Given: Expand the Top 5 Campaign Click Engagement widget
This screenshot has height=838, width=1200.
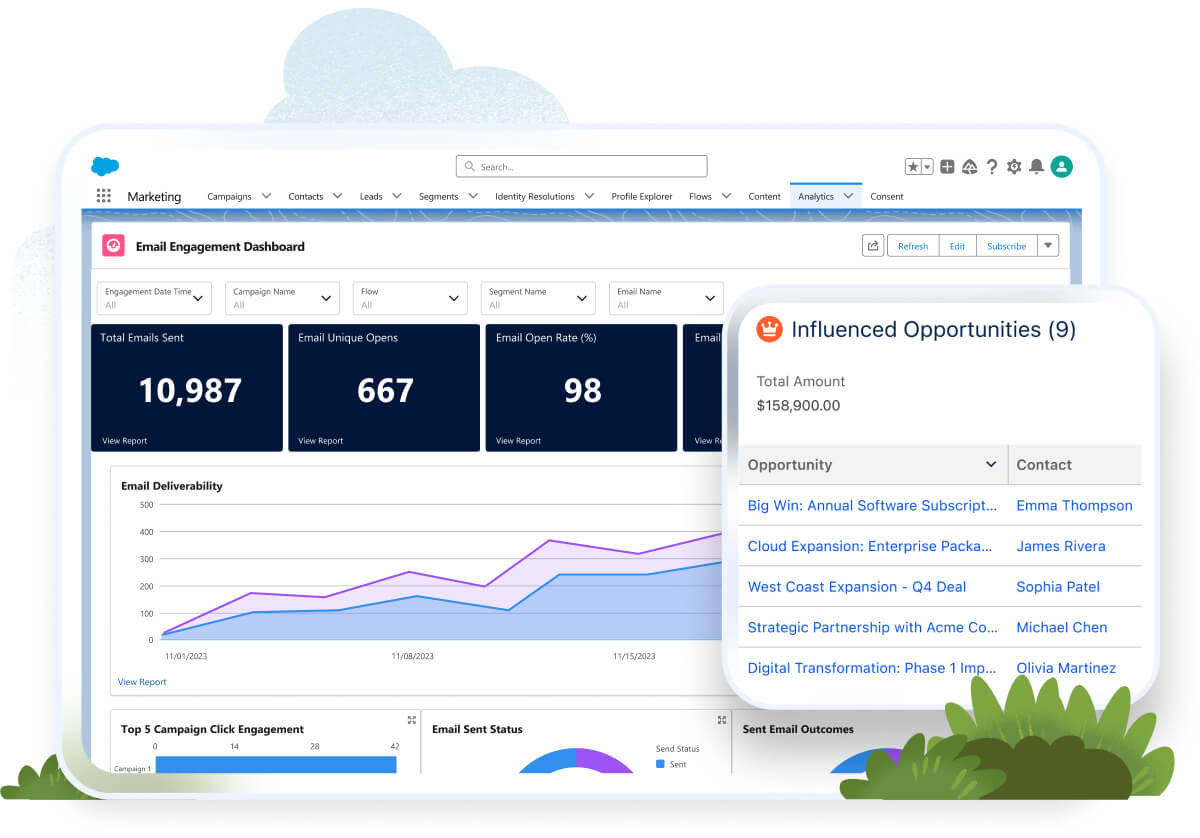Looking at the screenshot, I should (x=410, y=719).
